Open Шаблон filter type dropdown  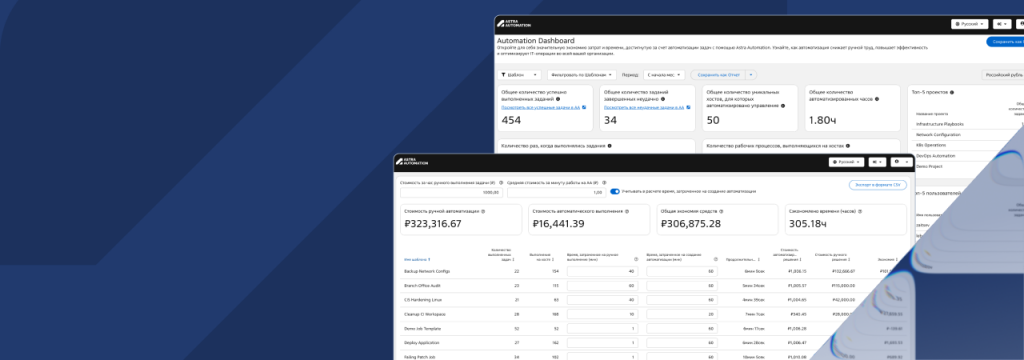click(x=519, y=75)
